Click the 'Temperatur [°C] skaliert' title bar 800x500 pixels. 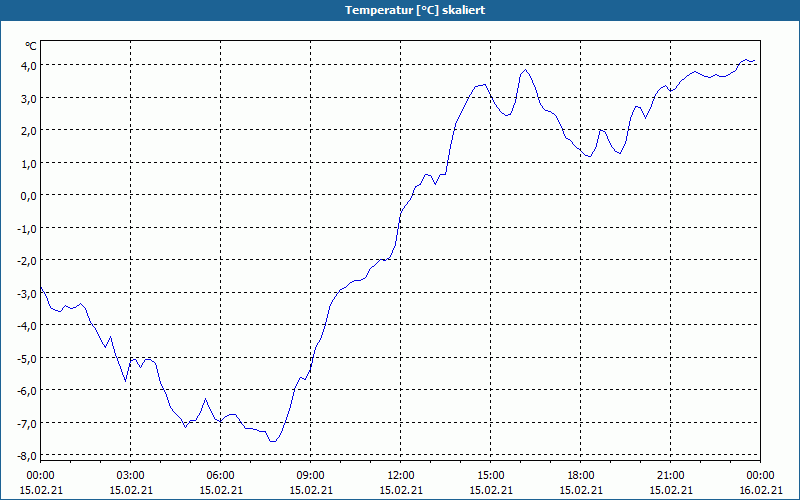pyautogui.click(x=400, y=10)
